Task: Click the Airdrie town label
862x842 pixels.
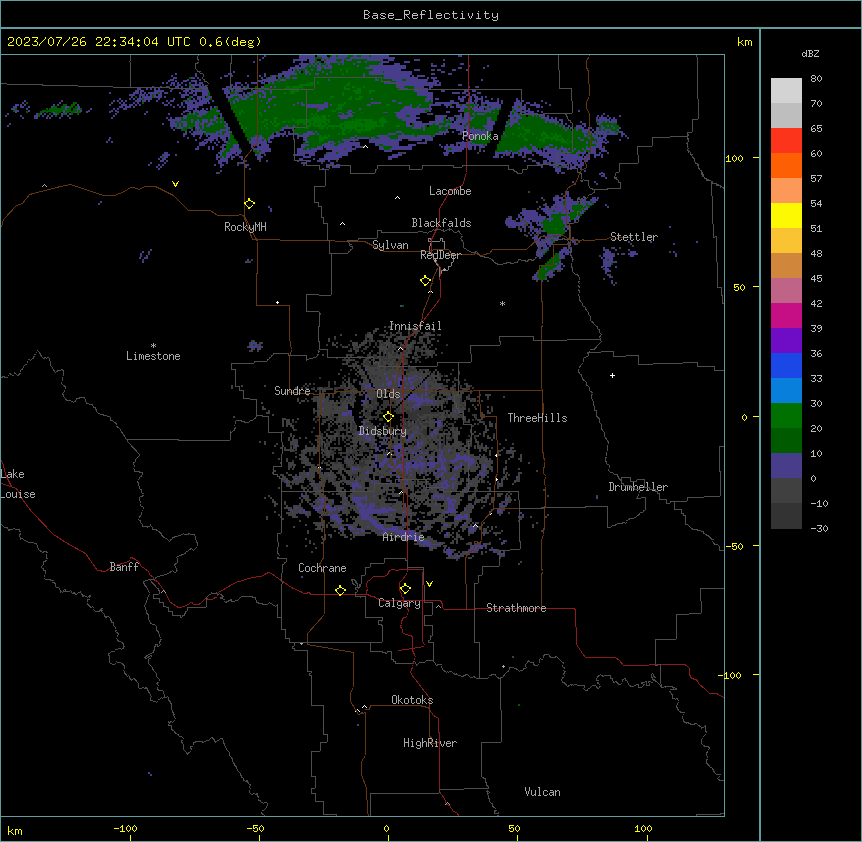Action: [x=404, y=537]
